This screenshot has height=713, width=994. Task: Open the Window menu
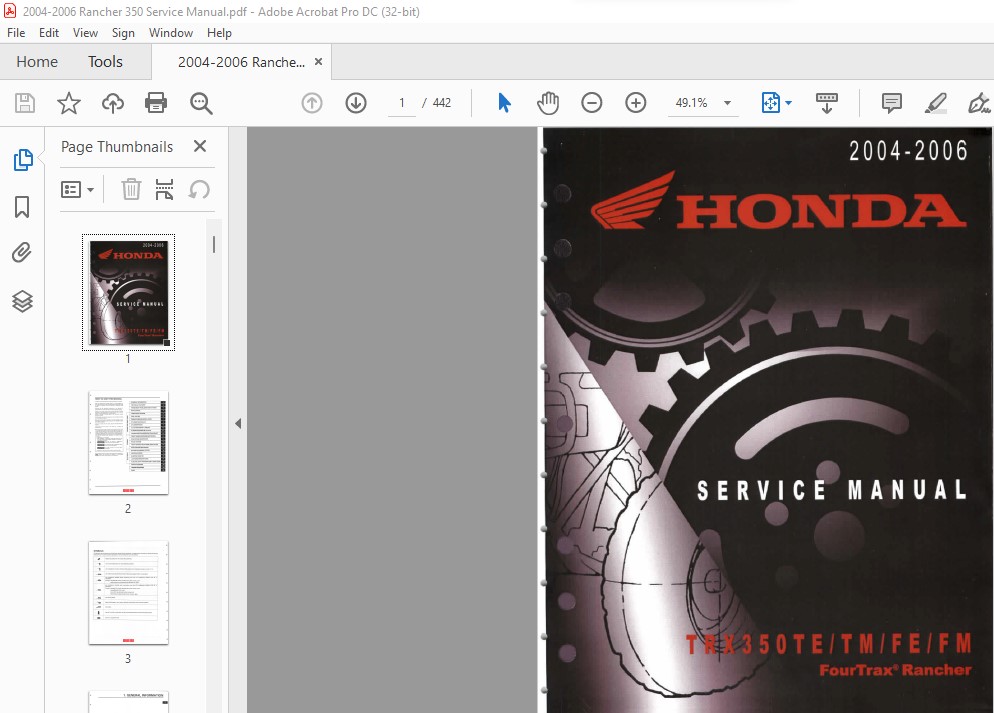171,33
